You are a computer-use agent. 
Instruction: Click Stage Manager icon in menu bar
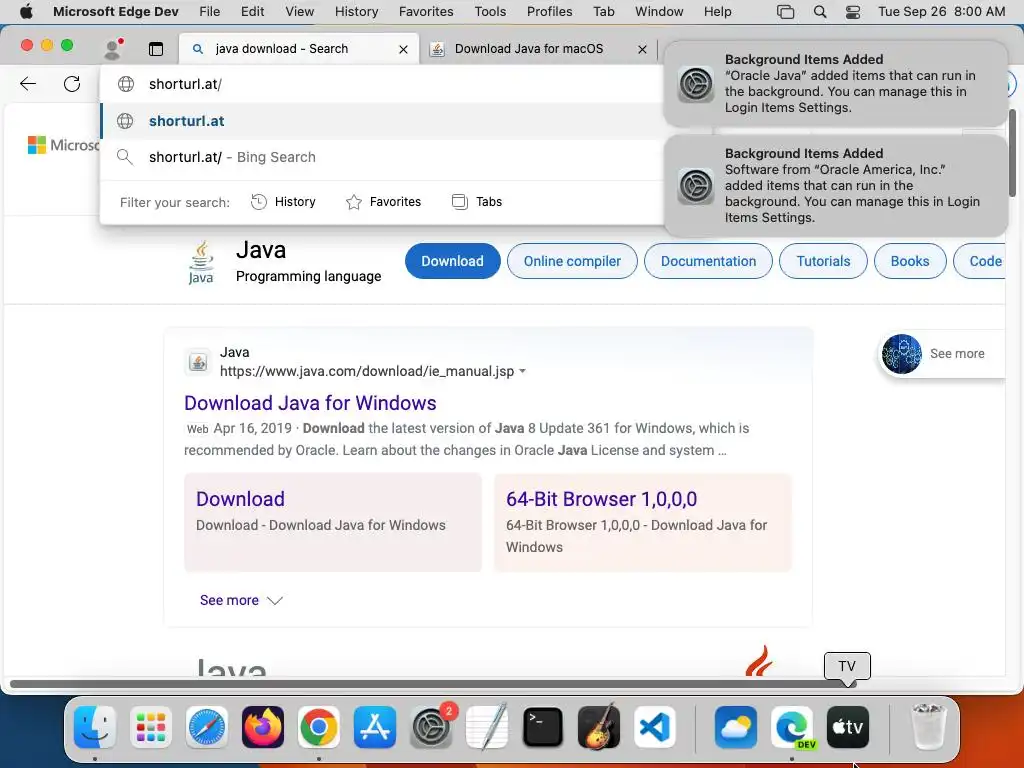click(786, 11)
